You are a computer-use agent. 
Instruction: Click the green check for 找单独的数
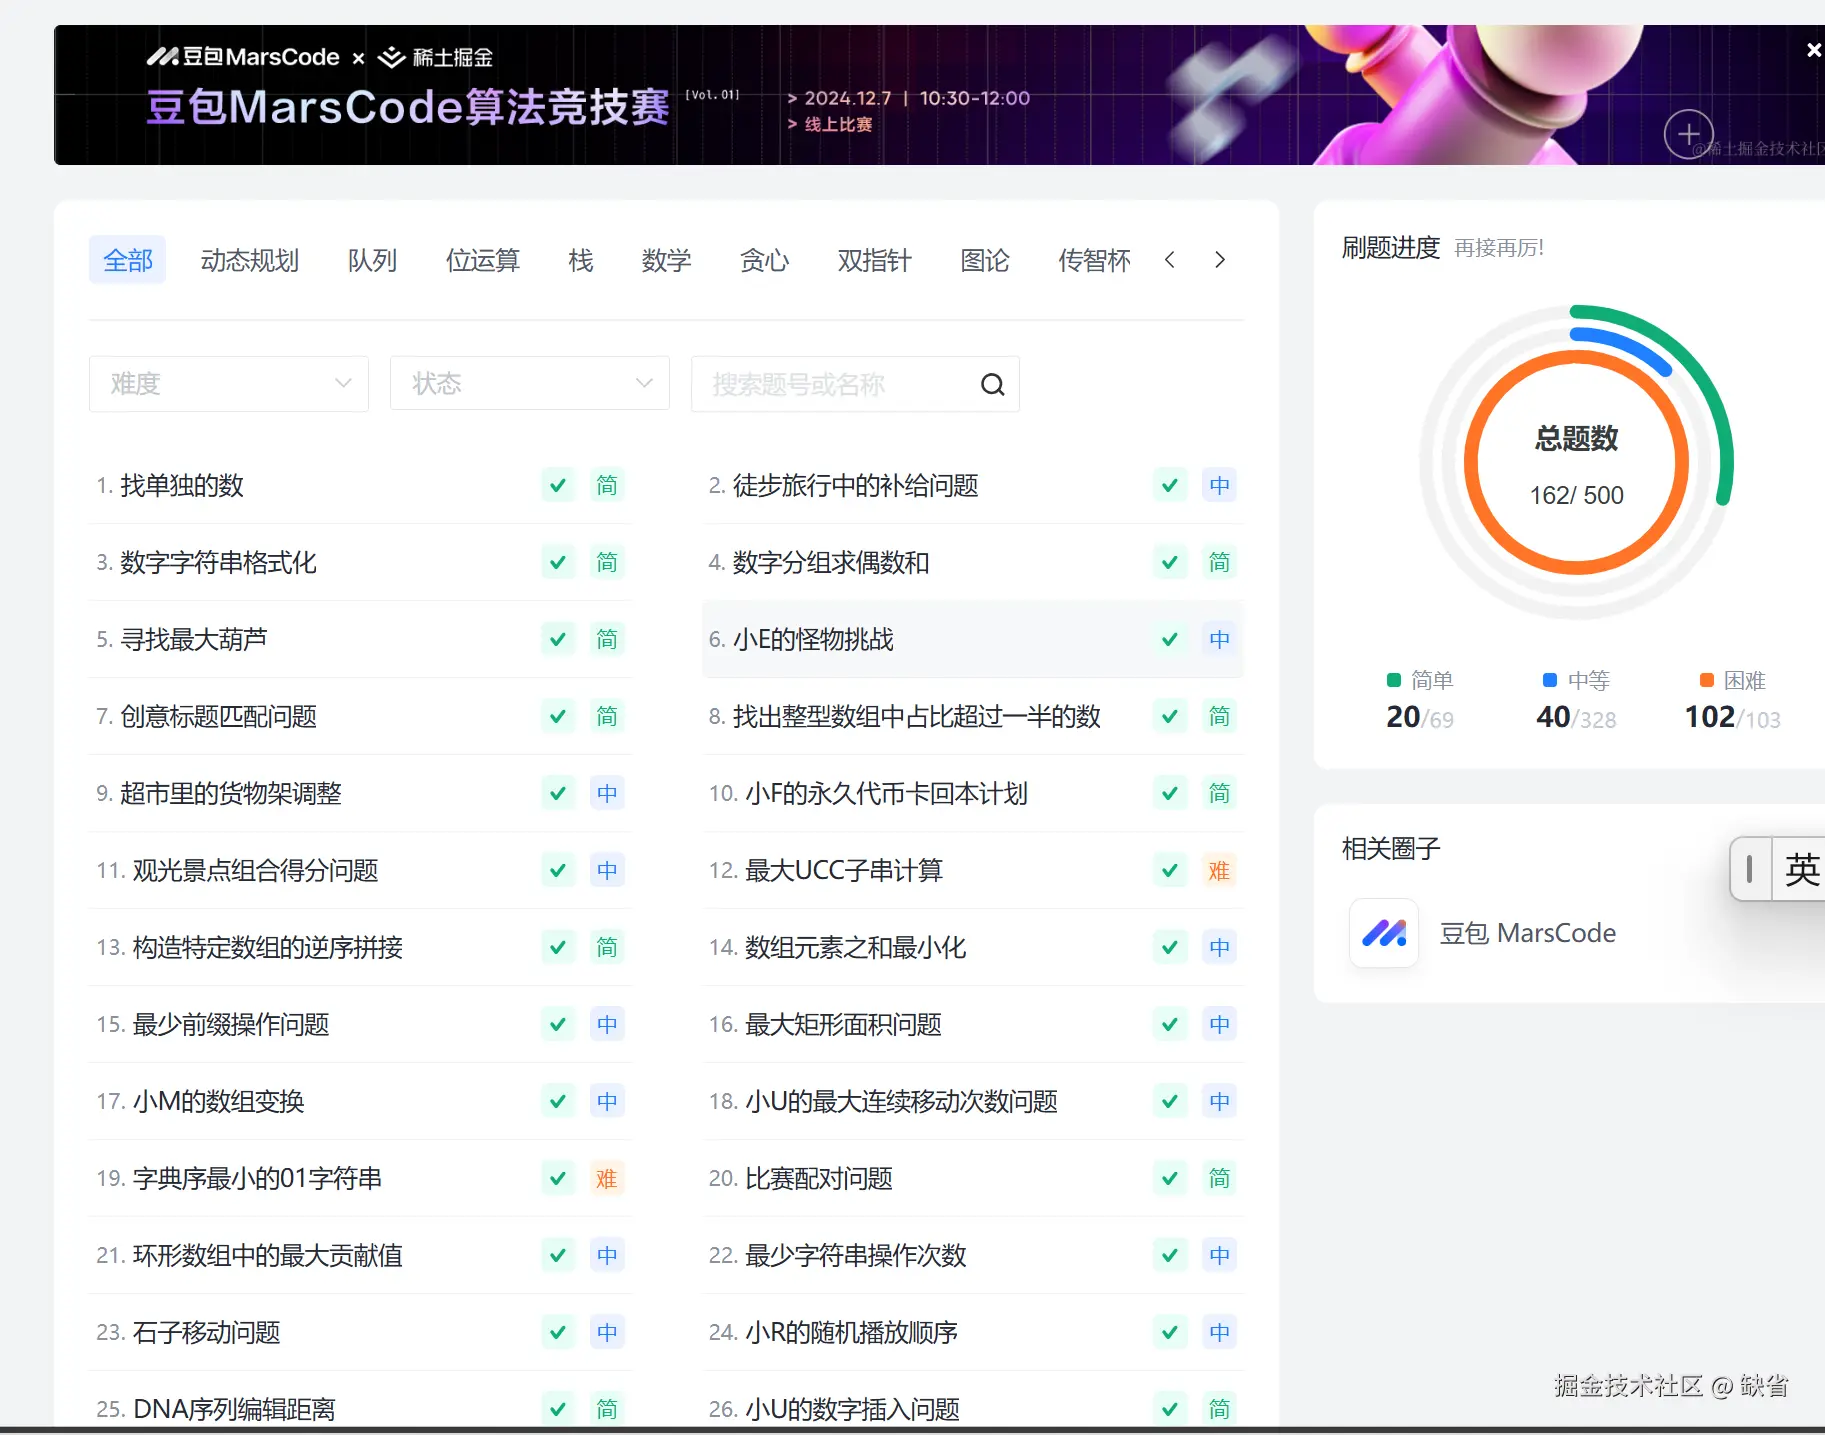click(558, 486)
